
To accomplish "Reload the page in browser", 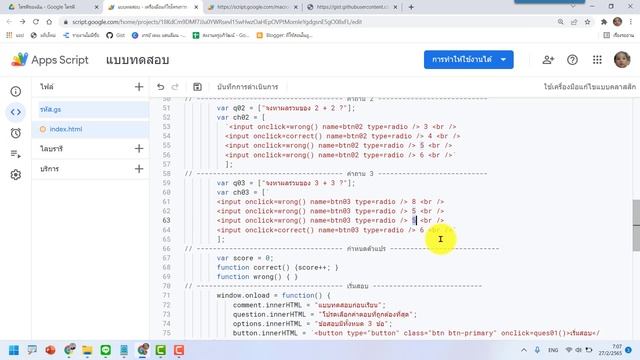I will (x=36, y=22).
